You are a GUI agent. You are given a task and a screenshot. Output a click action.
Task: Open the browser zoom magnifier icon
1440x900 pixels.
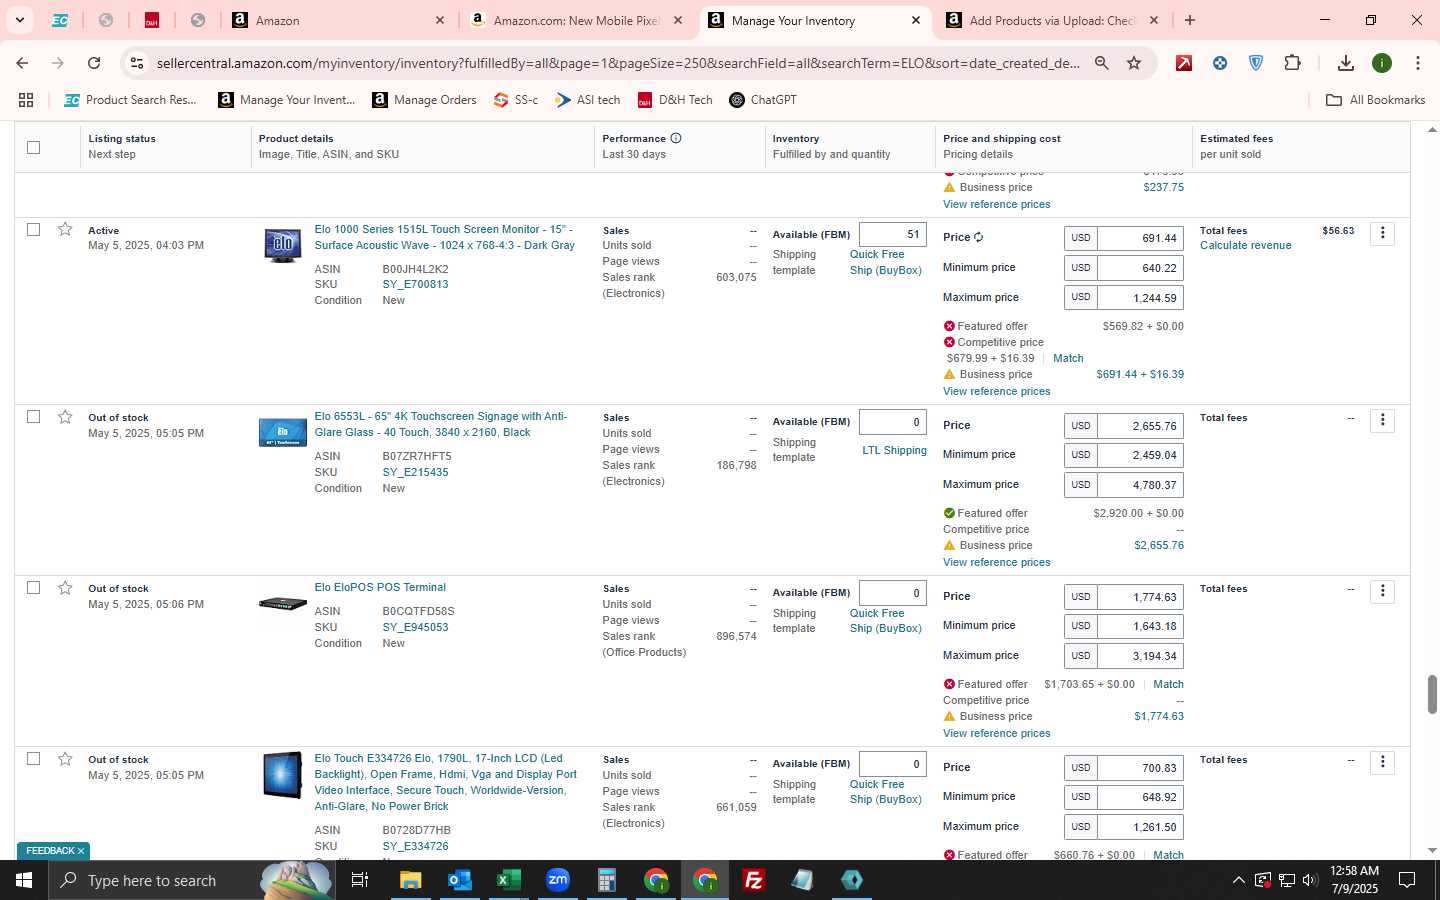[1101, 63]
